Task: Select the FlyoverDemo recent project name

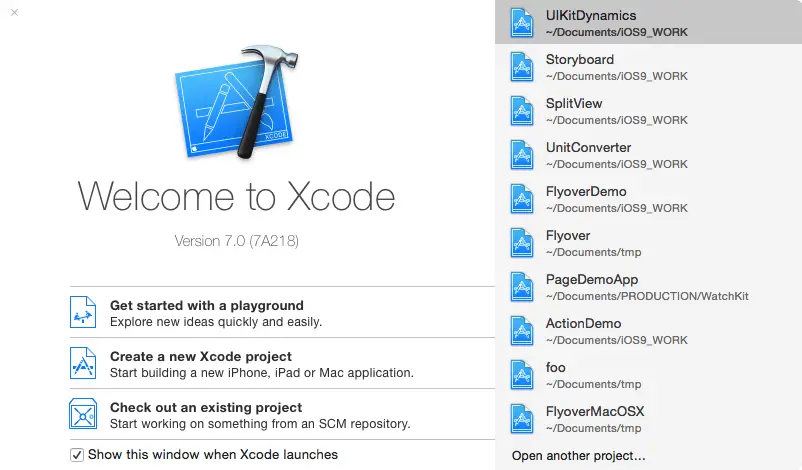Action: [586, 191]
